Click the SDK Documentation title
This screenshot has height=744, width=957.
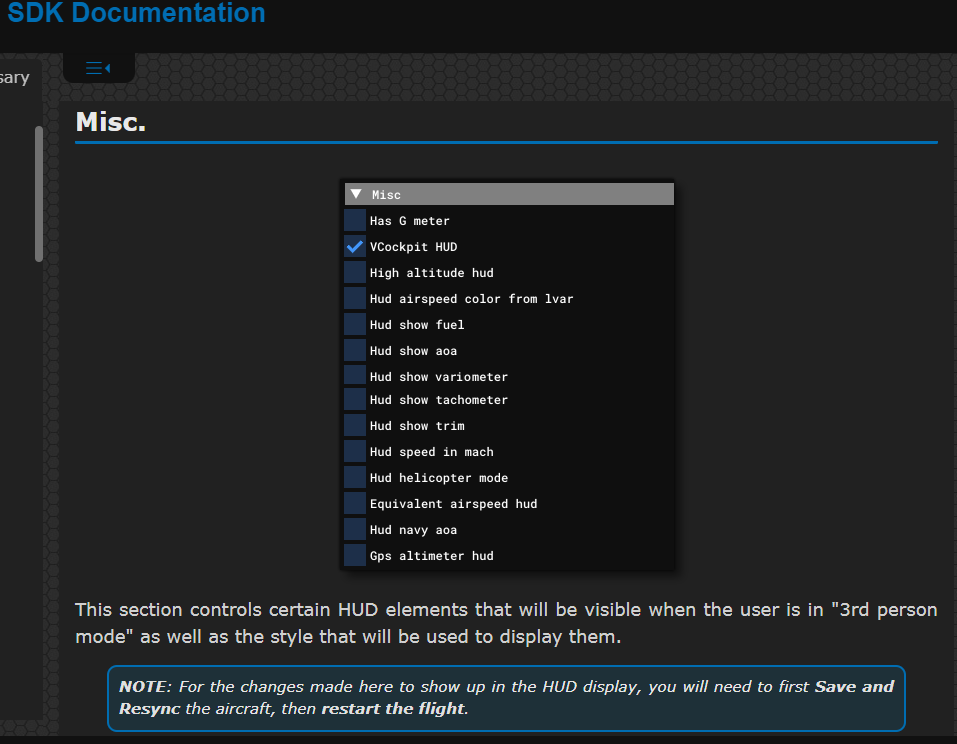tap(135, 13)
